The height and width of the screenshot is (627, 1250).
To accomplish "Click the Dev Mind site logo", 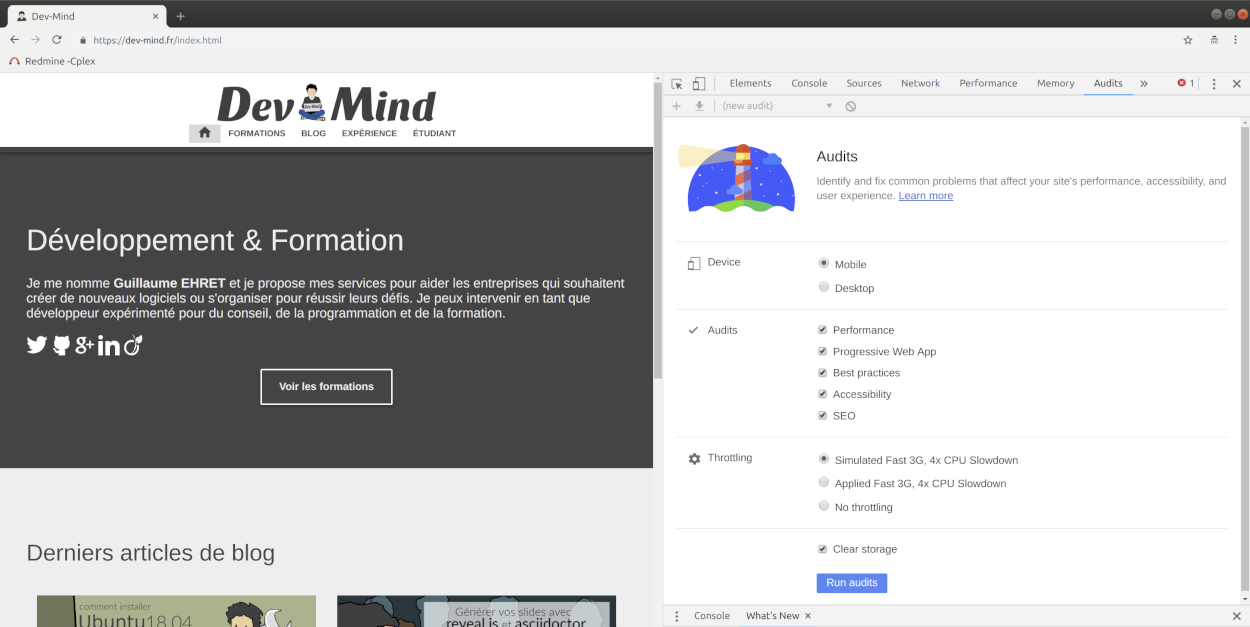I will (326, 104).
